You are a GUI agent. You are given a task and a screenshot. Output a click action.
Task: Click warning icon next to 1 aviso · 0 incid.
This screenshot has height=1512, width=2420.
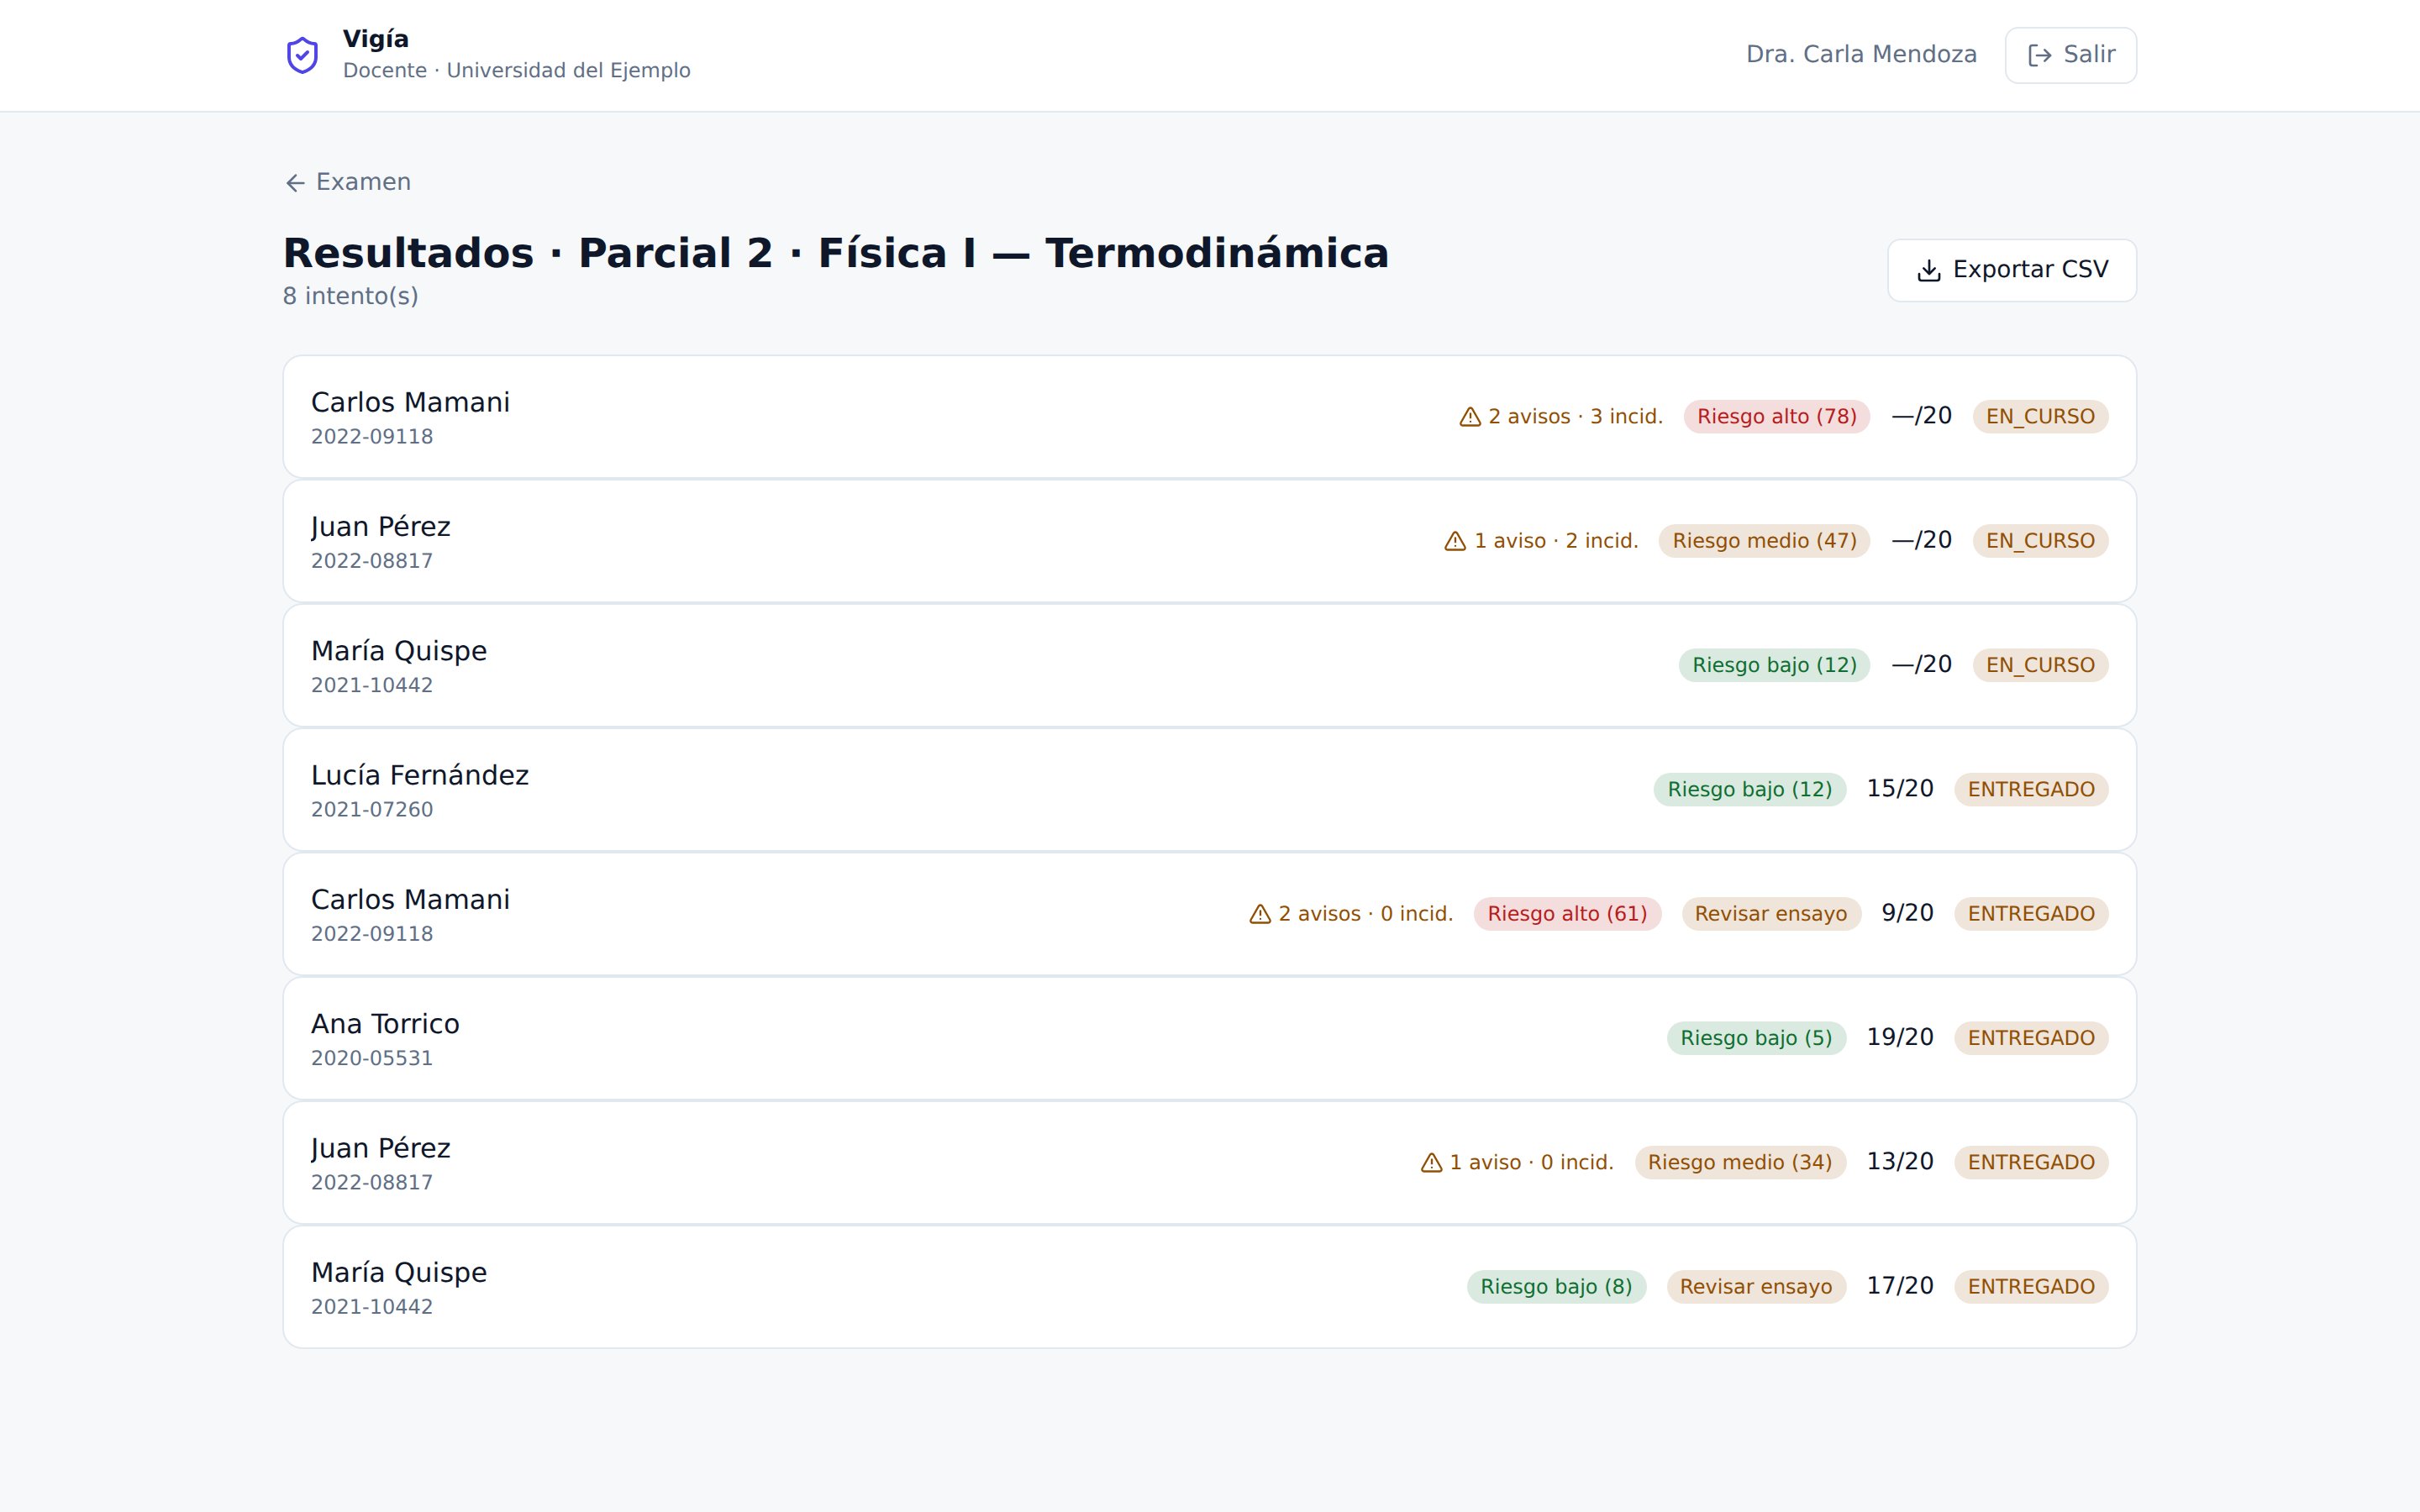(x=1432, y=1163)
